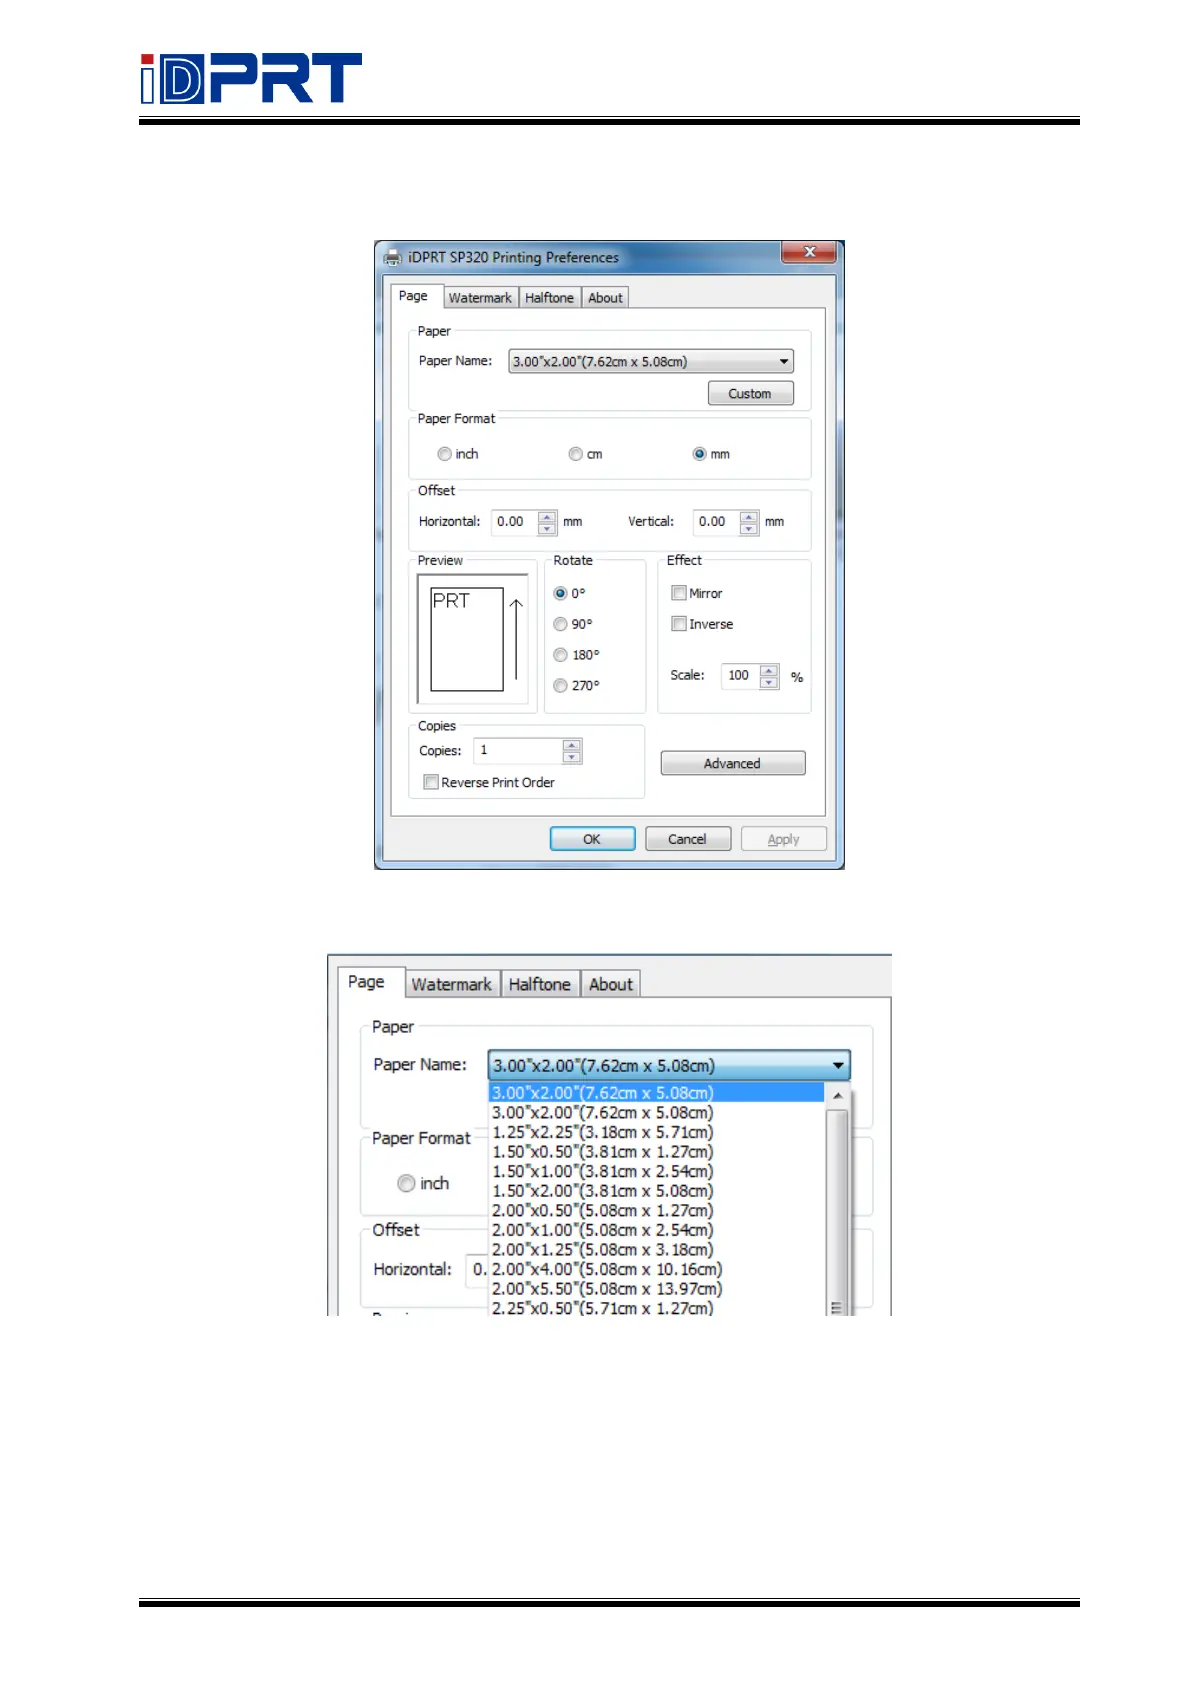Decrease Scale with down arrow
Screen dimensions: 1191x1684
[x=769, y=682]
